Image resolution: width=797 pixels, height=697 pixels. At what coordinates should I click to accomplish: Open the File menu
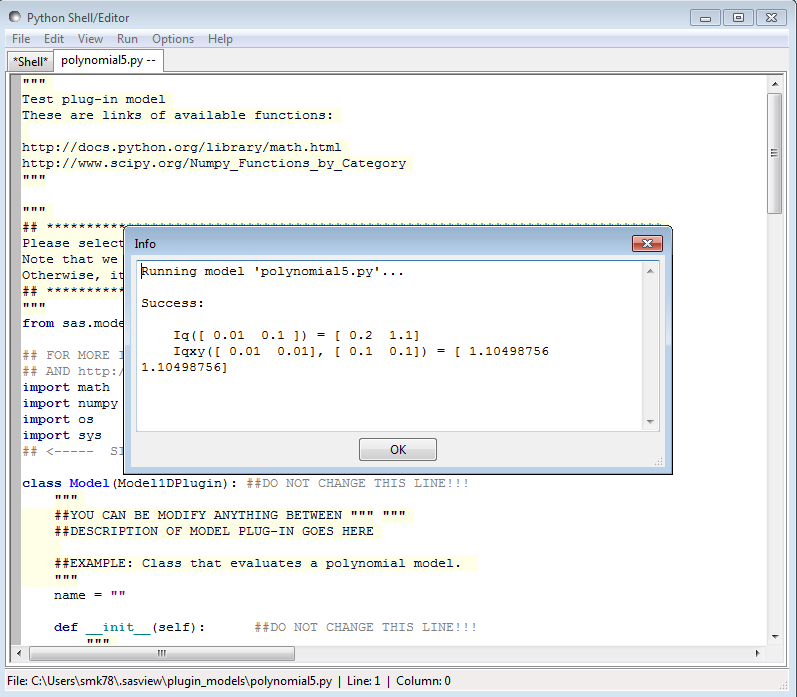point(21,39)
